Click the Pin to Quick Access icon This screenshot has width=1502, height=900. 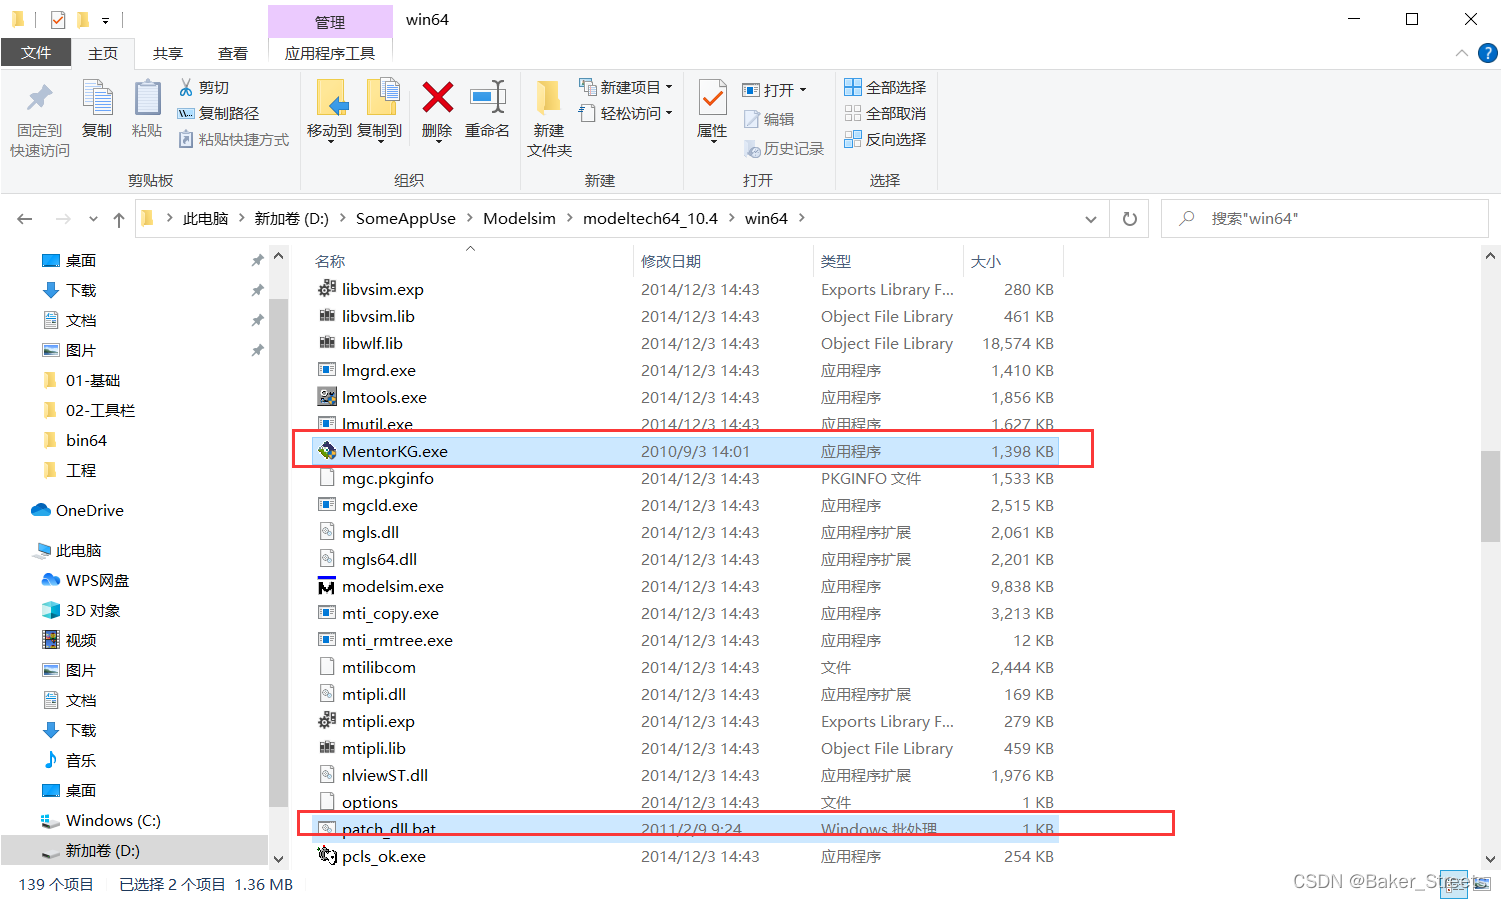[40, 98]
